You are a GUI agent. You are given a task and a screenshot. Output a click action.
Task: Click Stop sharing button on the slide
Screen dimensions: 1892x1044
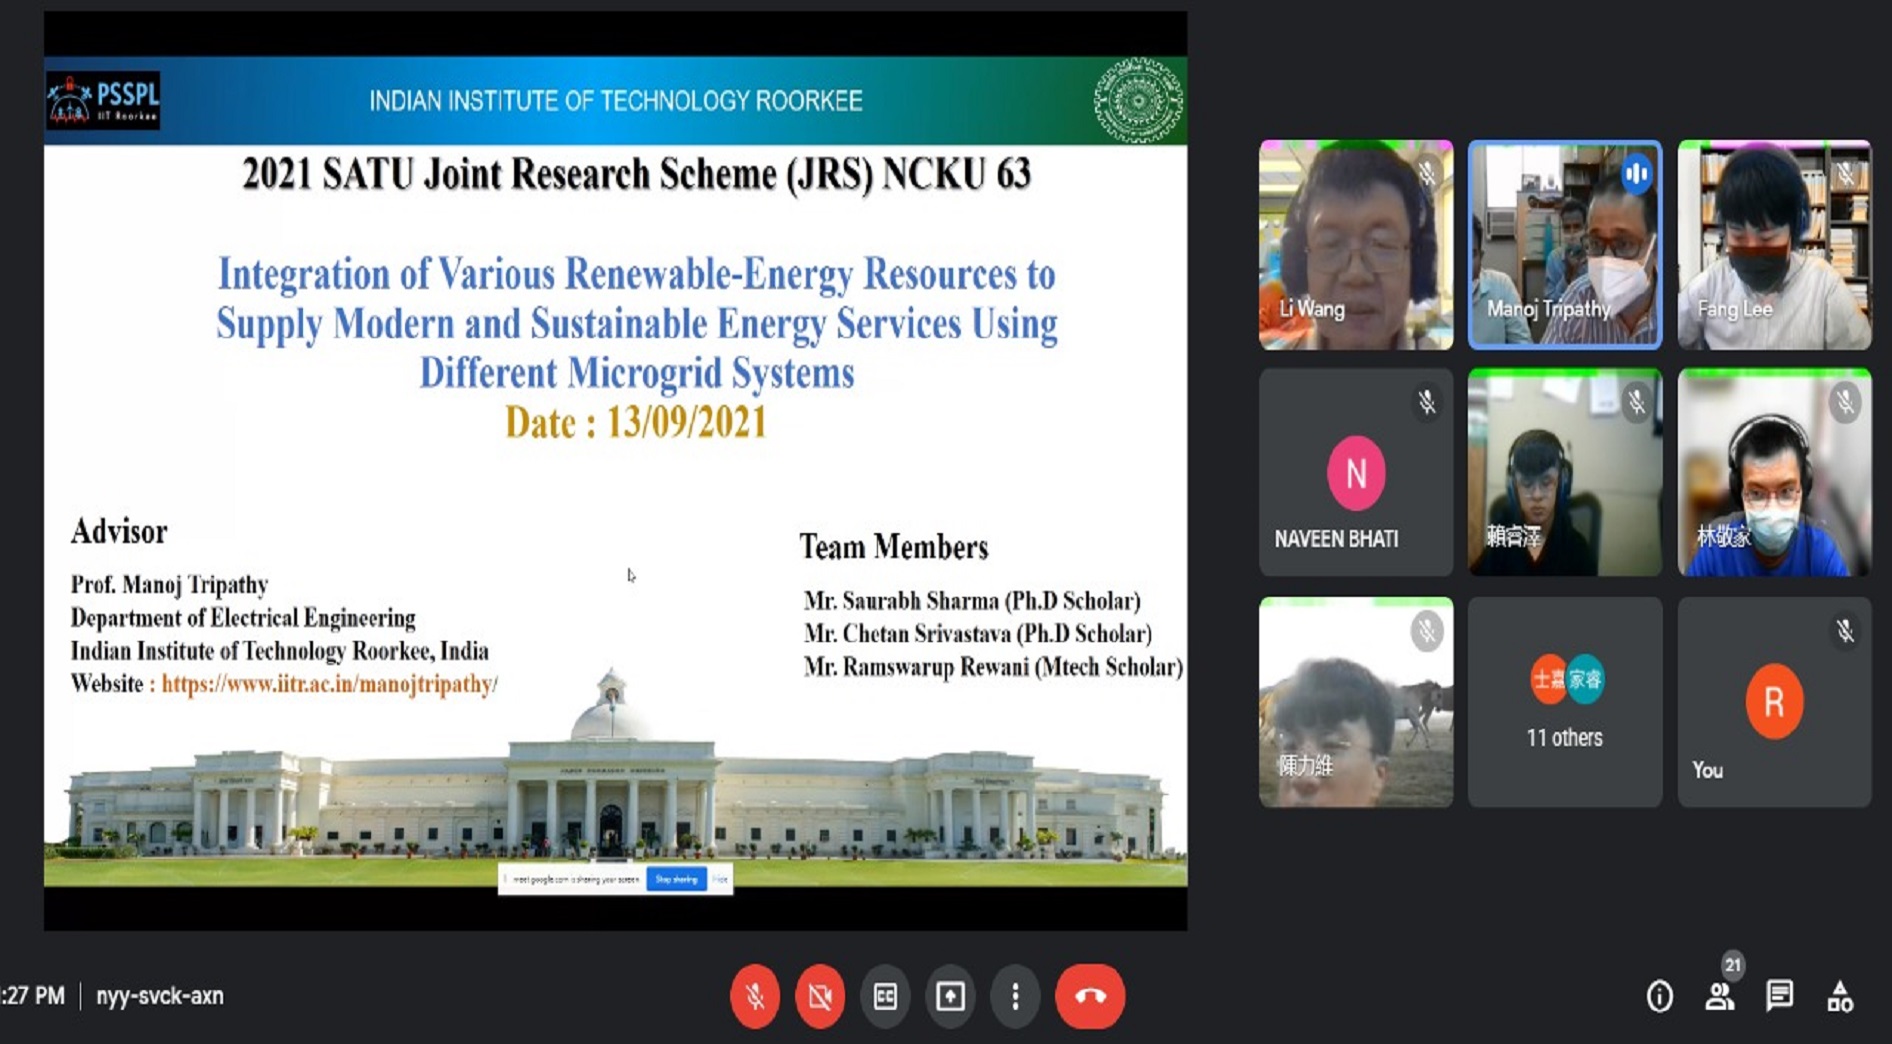click(x=677, y=879)
